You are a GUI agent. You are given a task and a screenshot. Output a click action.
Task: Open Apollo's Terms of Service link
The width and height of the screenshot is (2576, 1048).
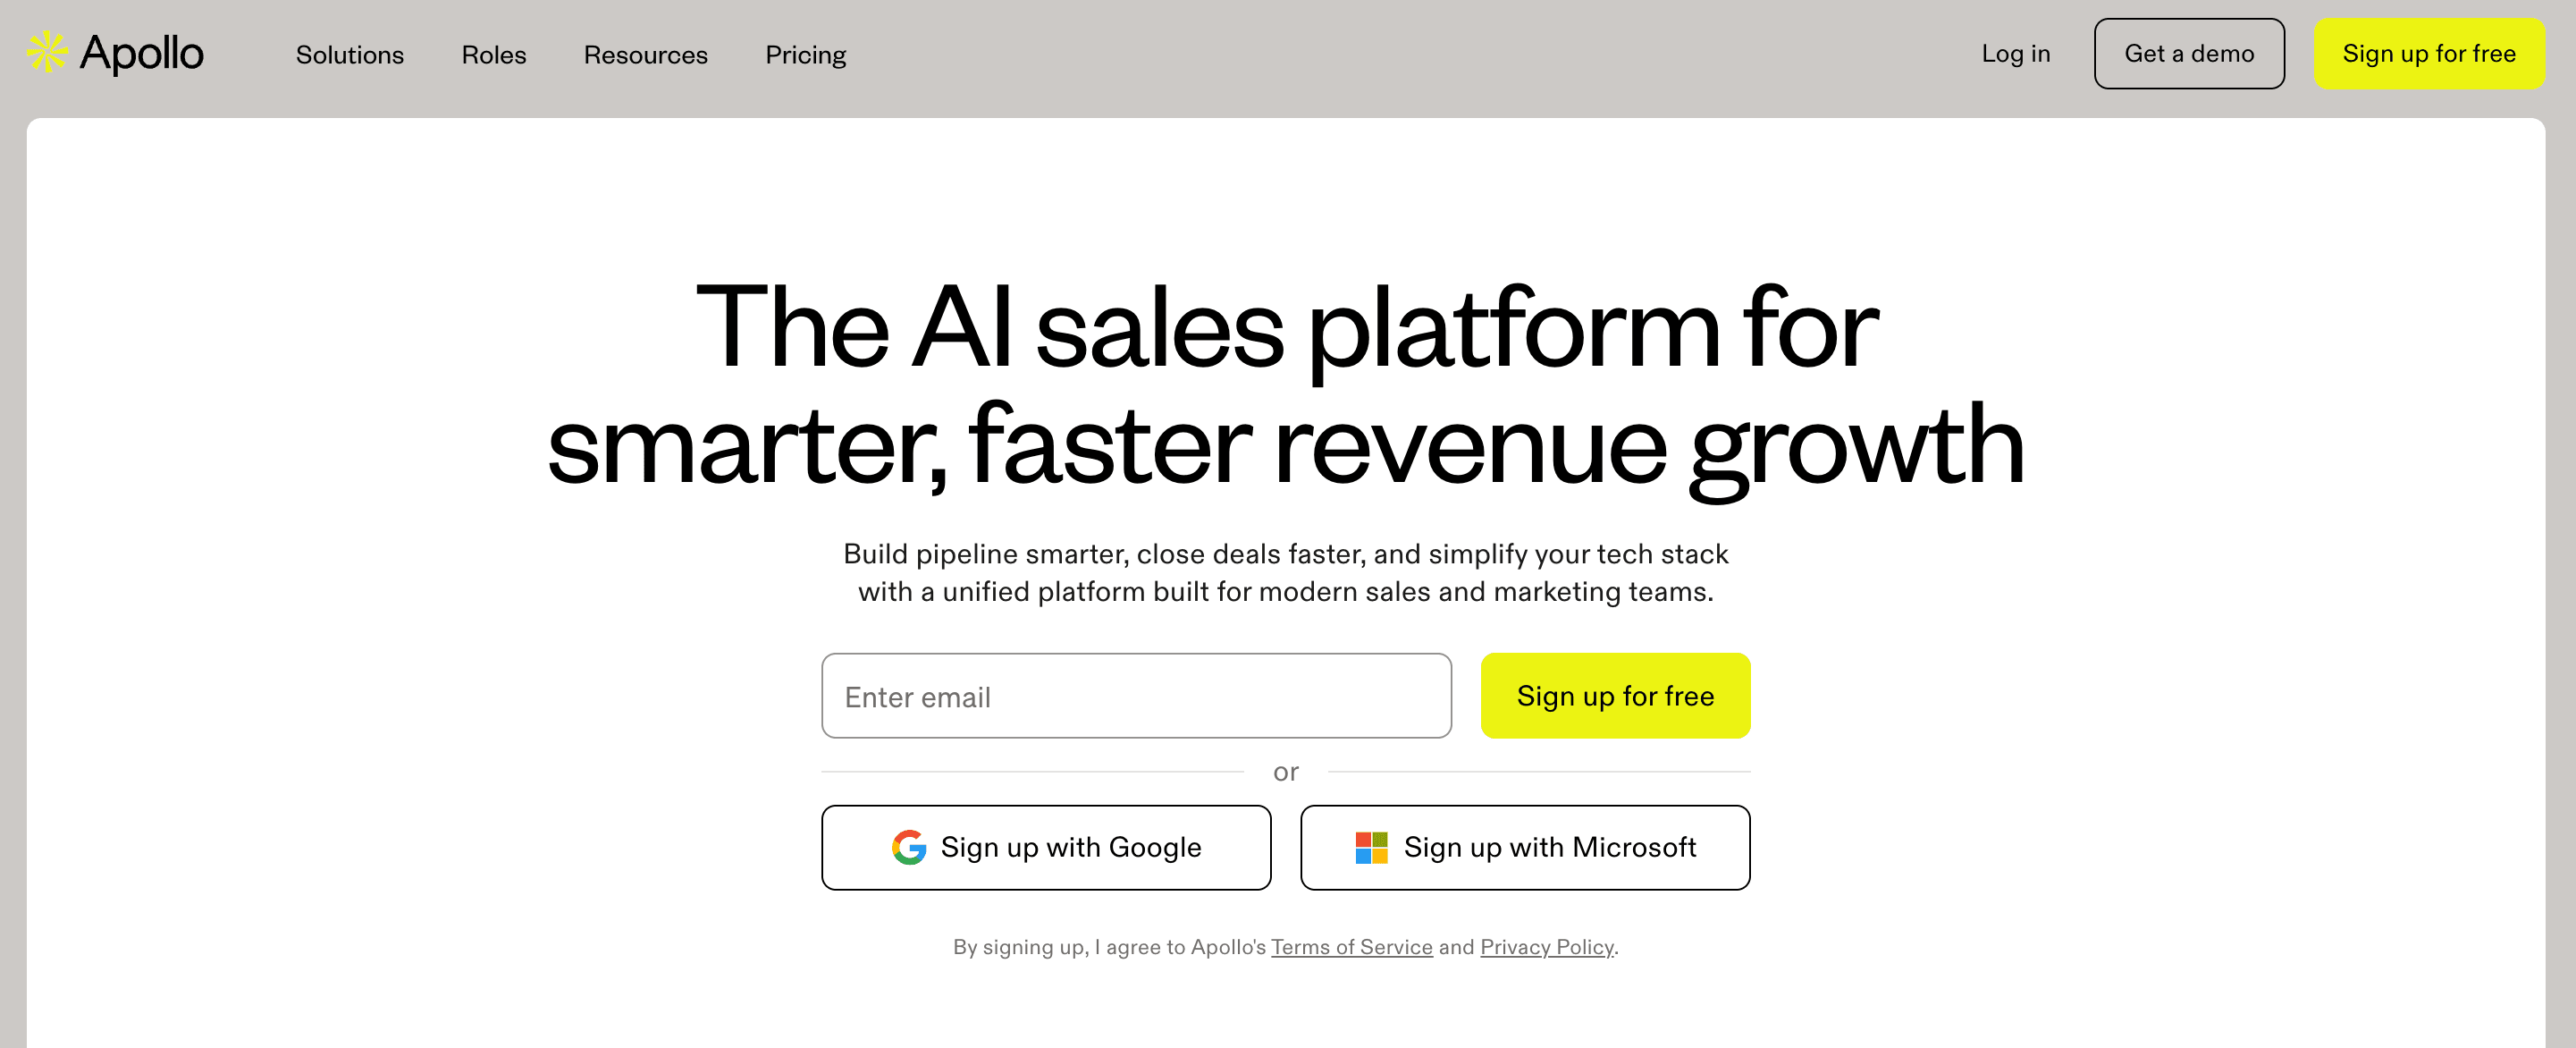(x=1352, y=946)
